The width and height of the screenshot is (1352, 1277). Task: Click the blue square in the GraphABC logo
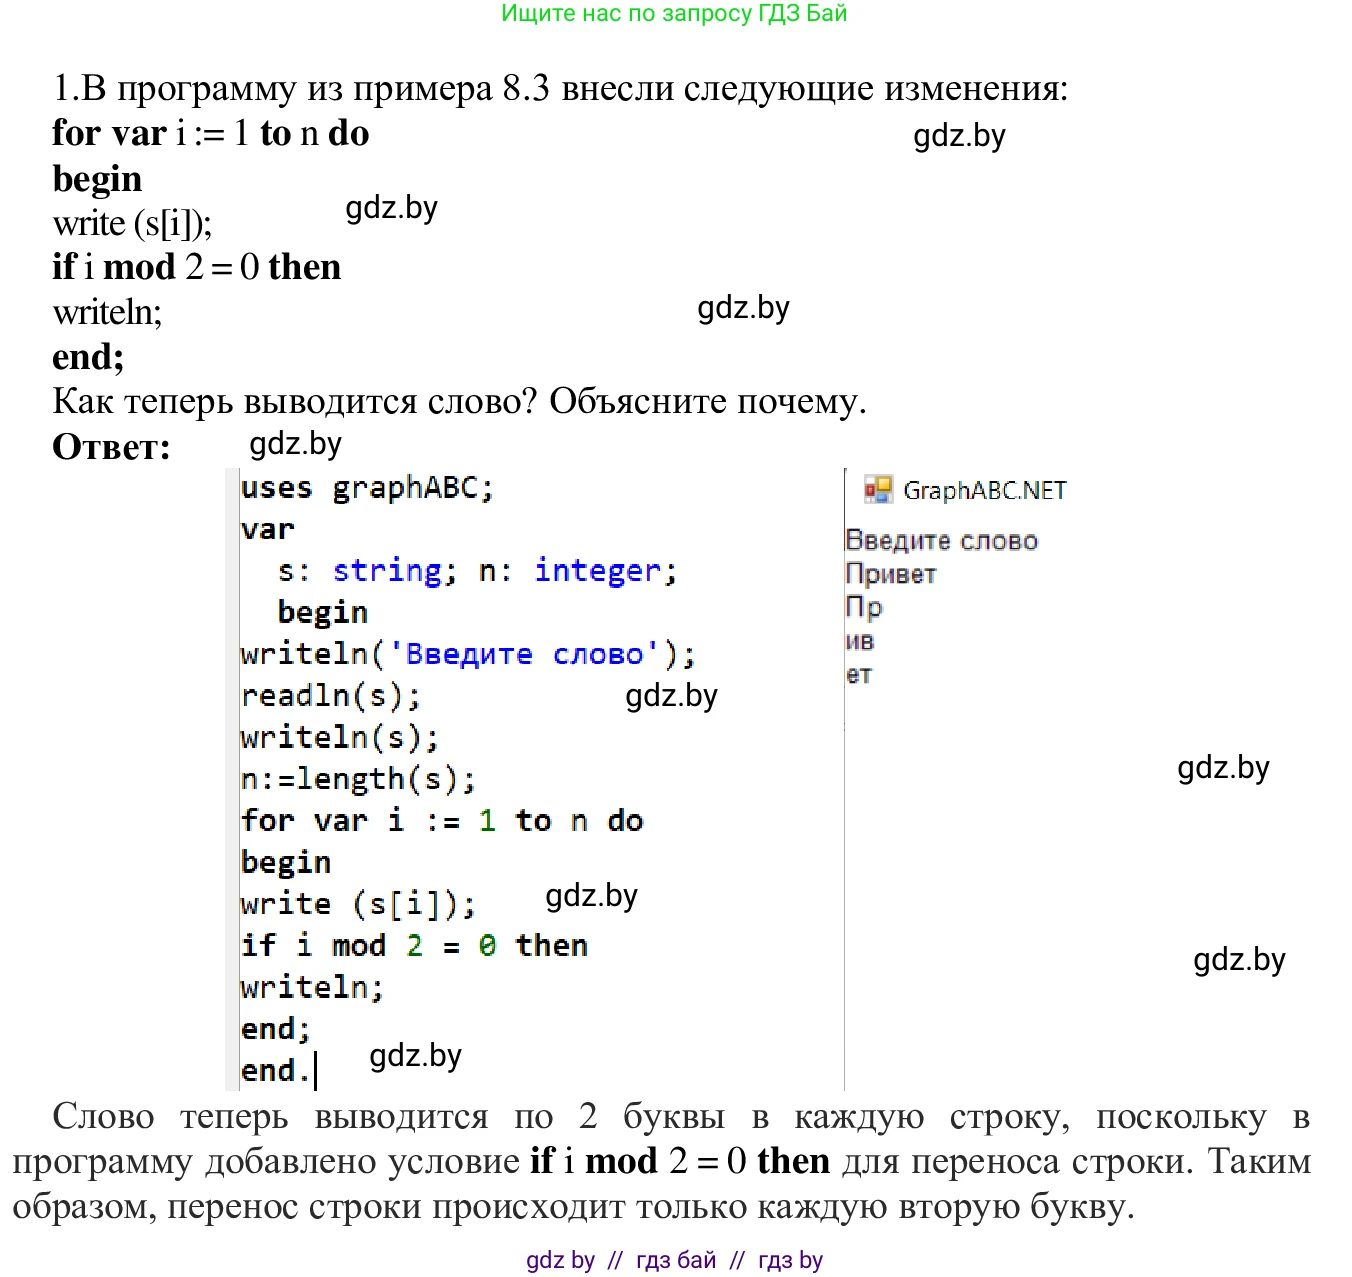pos(881,497)
